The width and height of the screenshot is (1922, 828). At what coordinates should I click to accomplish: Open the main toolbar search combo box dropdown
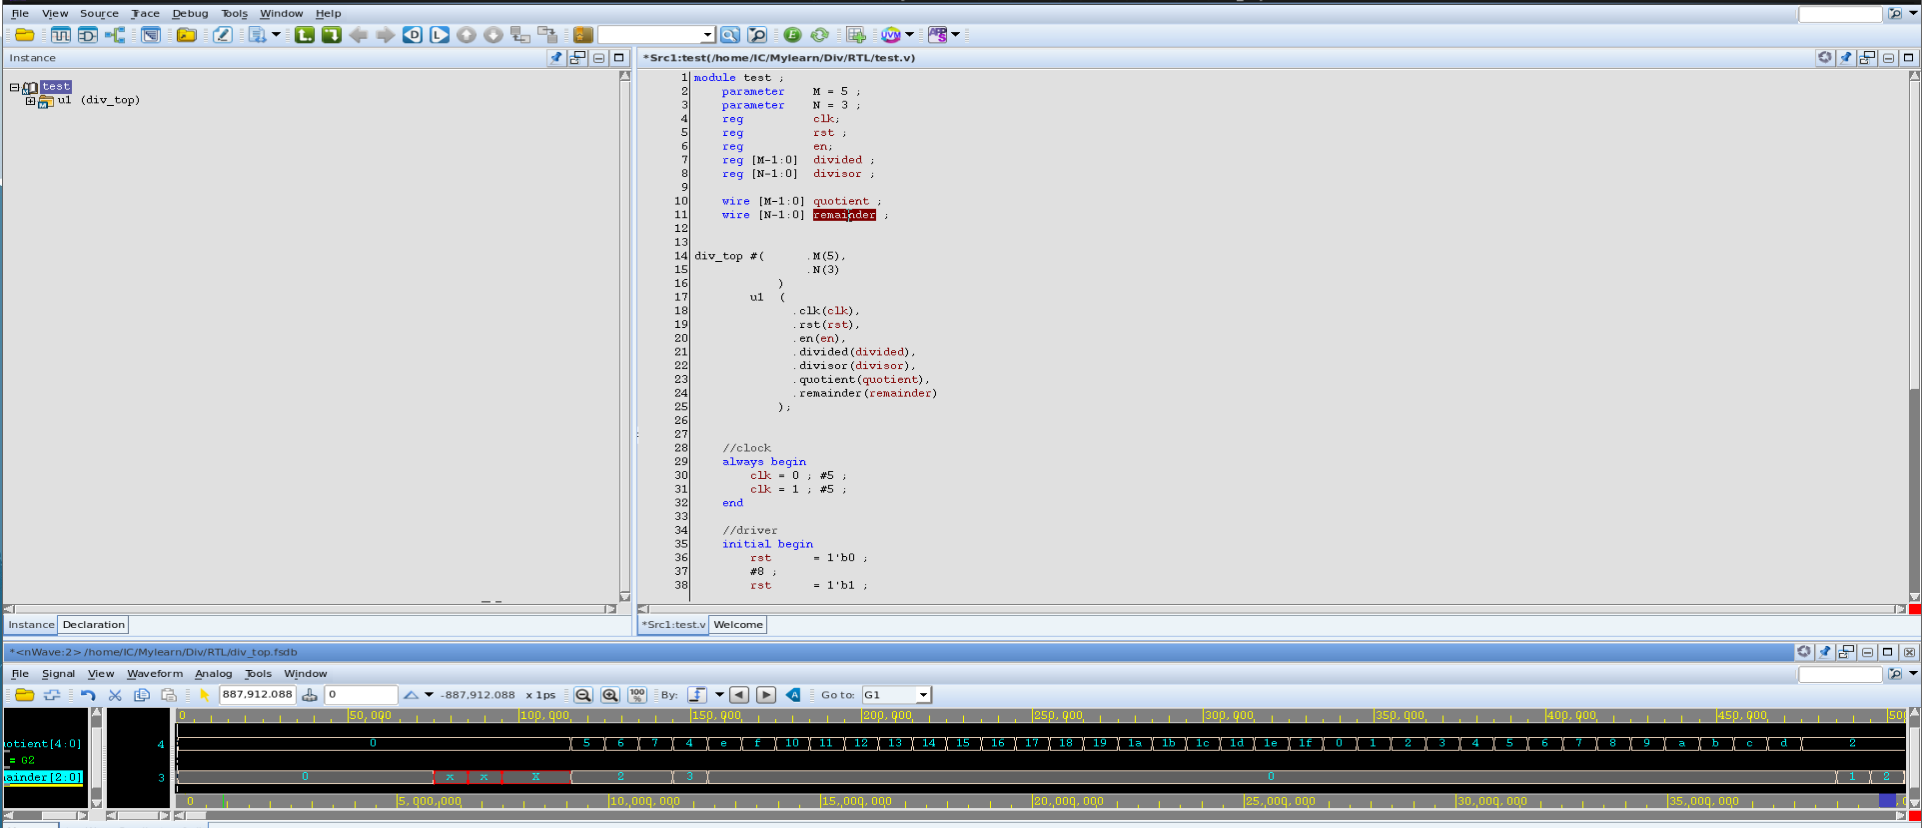pyautogui.click(x=707, y=35)
